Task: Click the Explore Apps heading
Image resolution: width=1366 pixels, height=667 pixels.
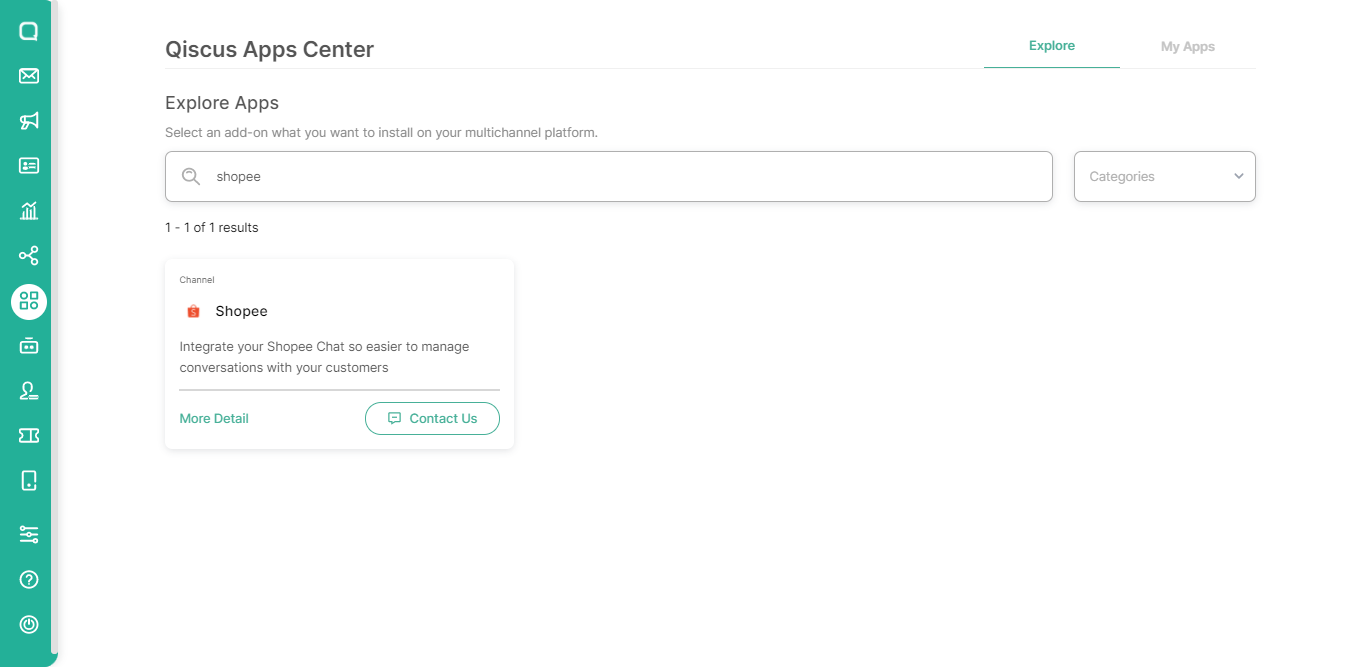Action: pos(222,103)
